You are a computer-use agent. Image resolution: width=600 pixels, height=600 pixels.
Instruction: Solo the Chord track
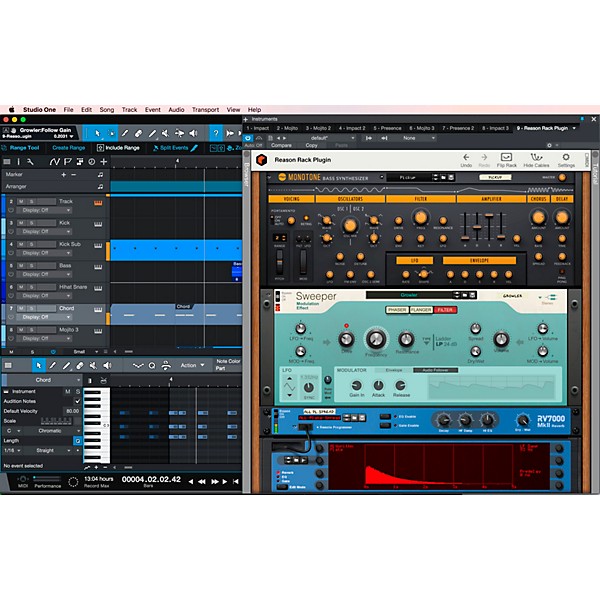32,308
